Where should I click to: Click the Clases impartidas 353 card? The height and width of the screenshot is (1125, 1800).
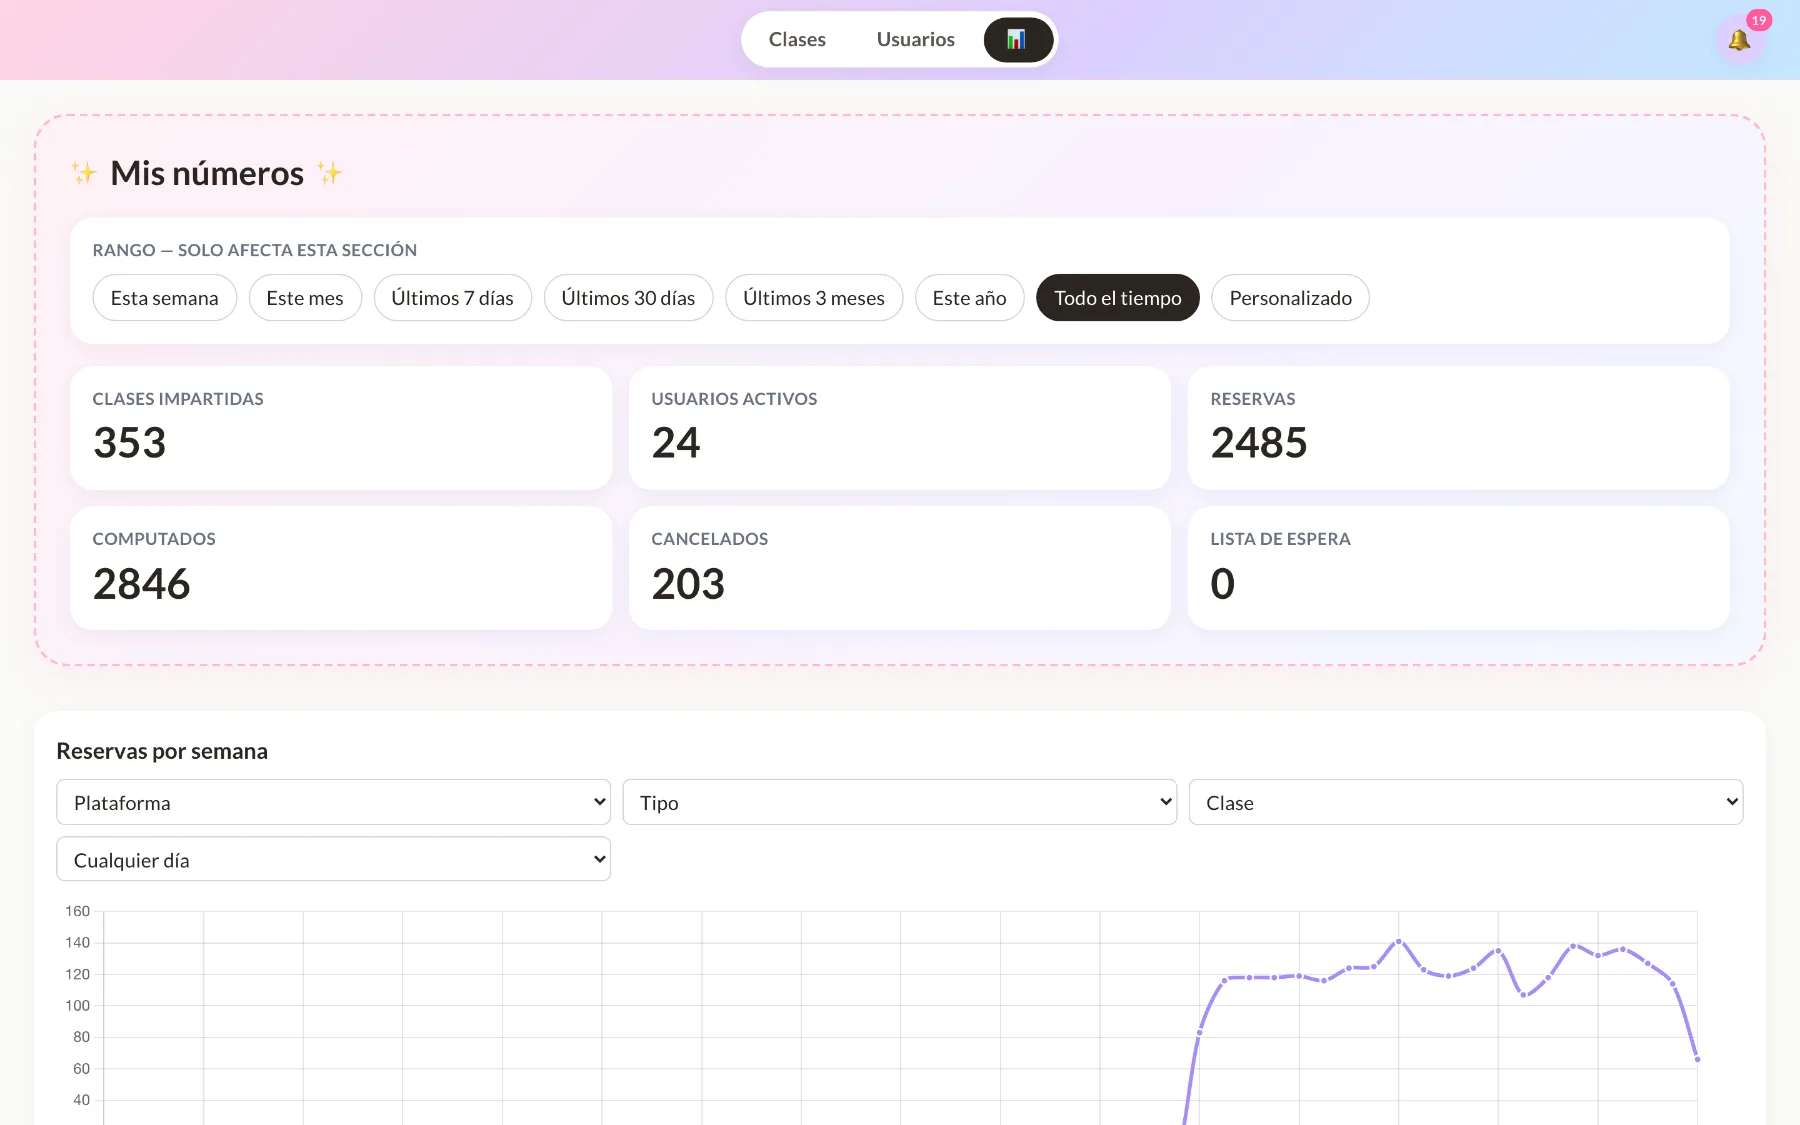tap(341, 428)
